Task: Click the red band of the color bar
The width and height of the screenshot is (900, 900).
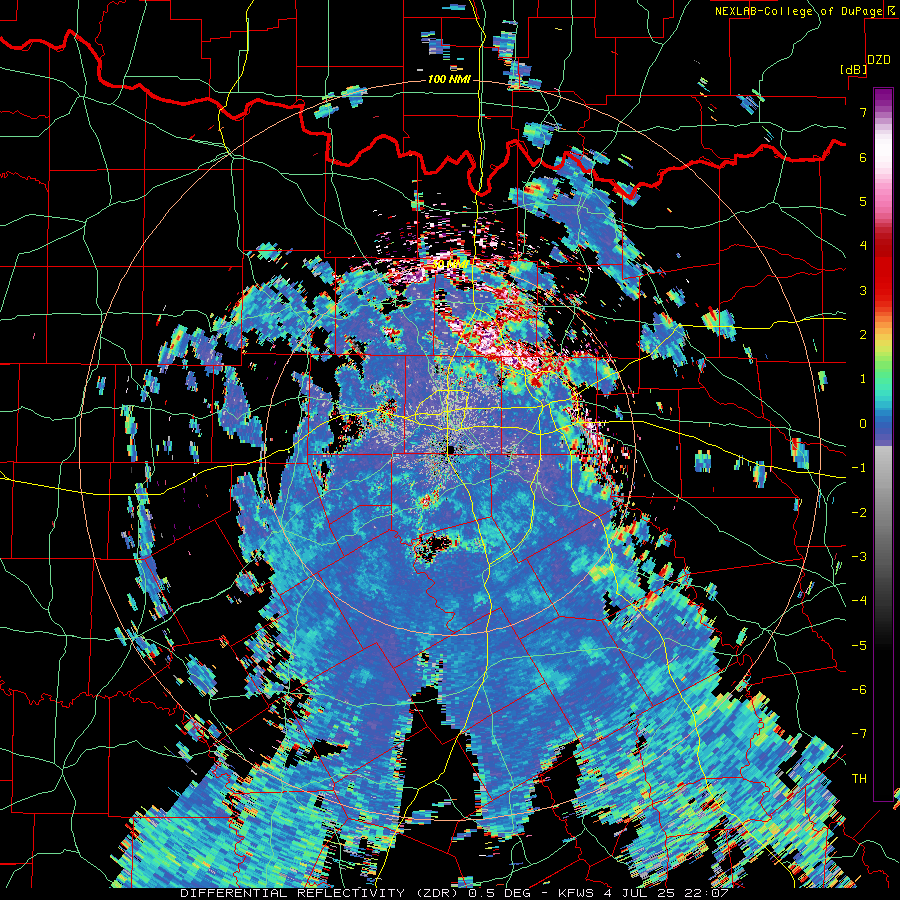Action: (883, 270)
